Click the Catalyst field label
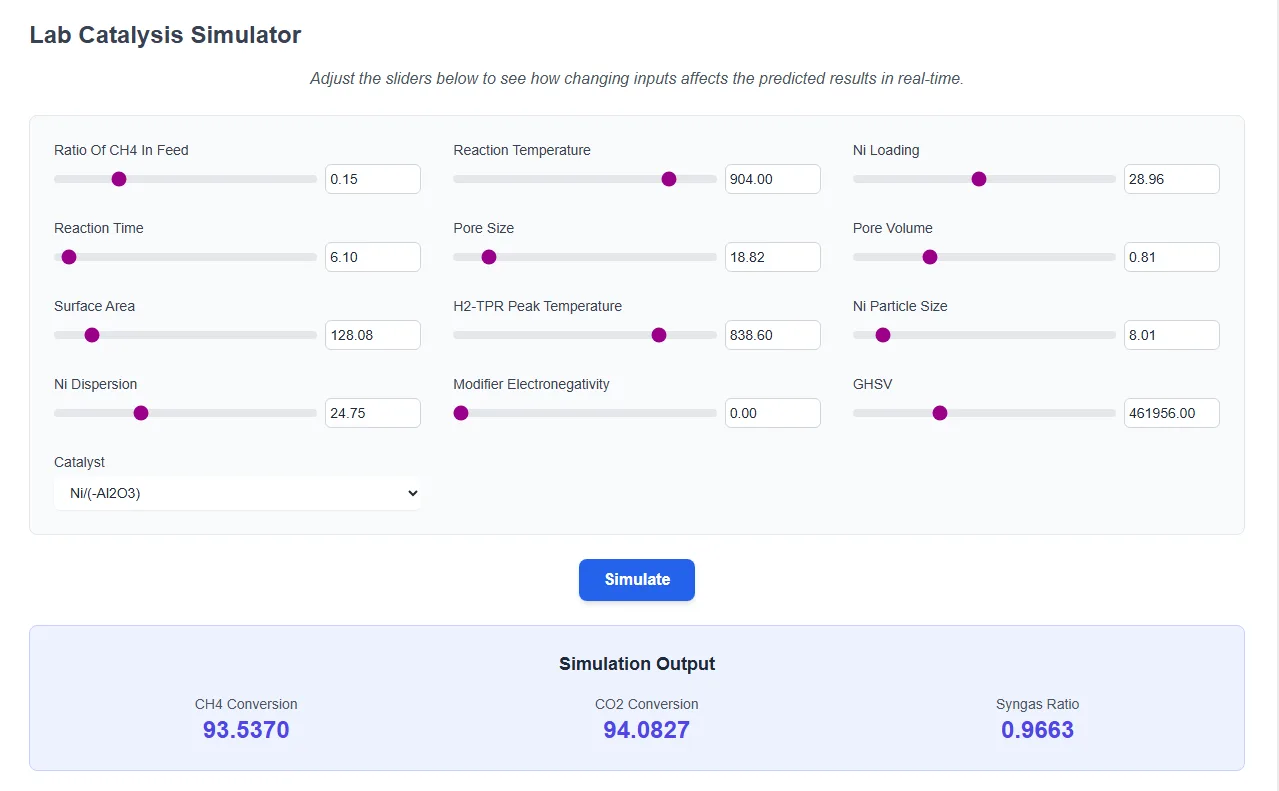1279x791 pixels. tap(79, 462)
